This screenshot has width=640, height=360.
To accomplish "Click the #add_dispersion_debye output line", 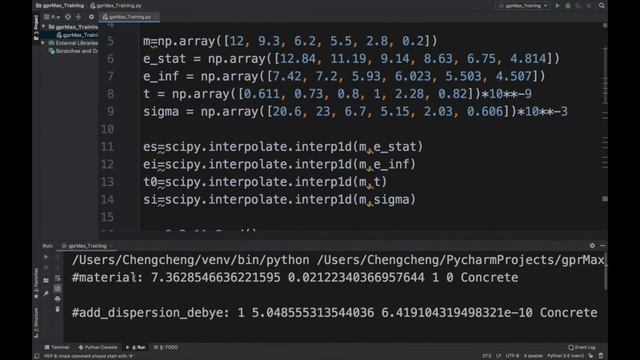I will tap(335, 313).
